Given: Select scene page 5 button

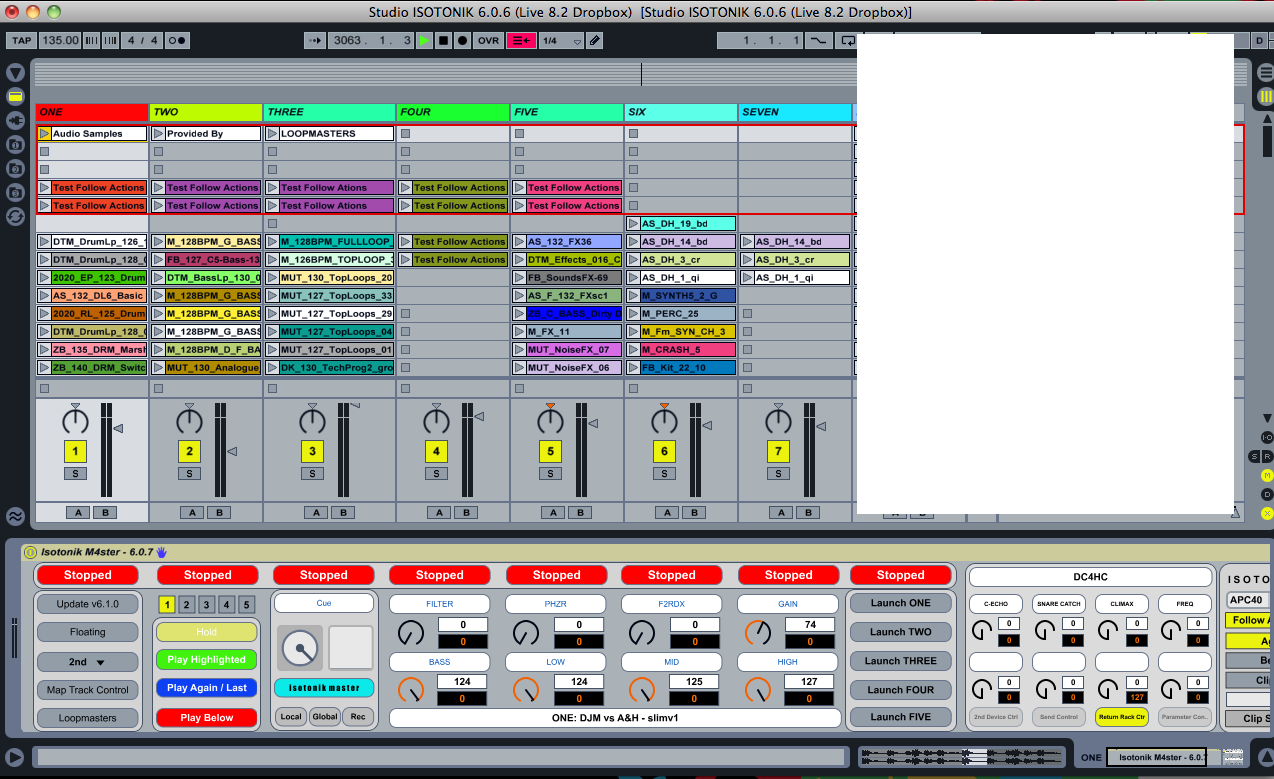Looking at the screenshot, I should click(247, 604).
